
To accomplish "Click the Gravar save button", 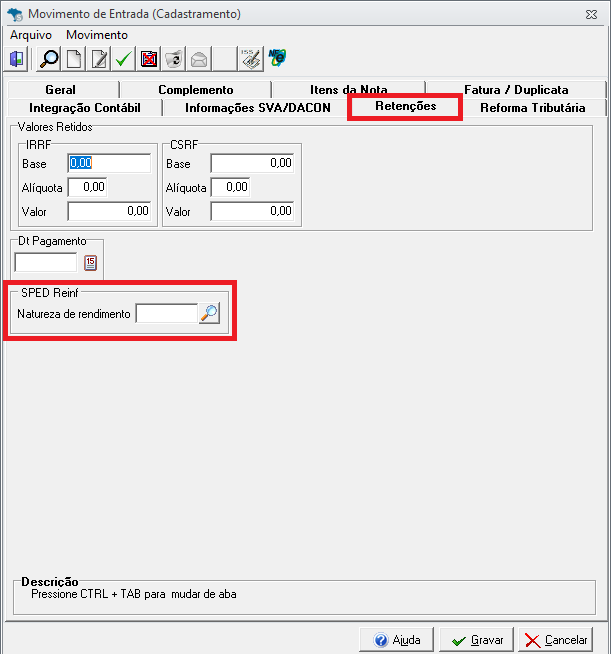I will [x=476, y=640].
